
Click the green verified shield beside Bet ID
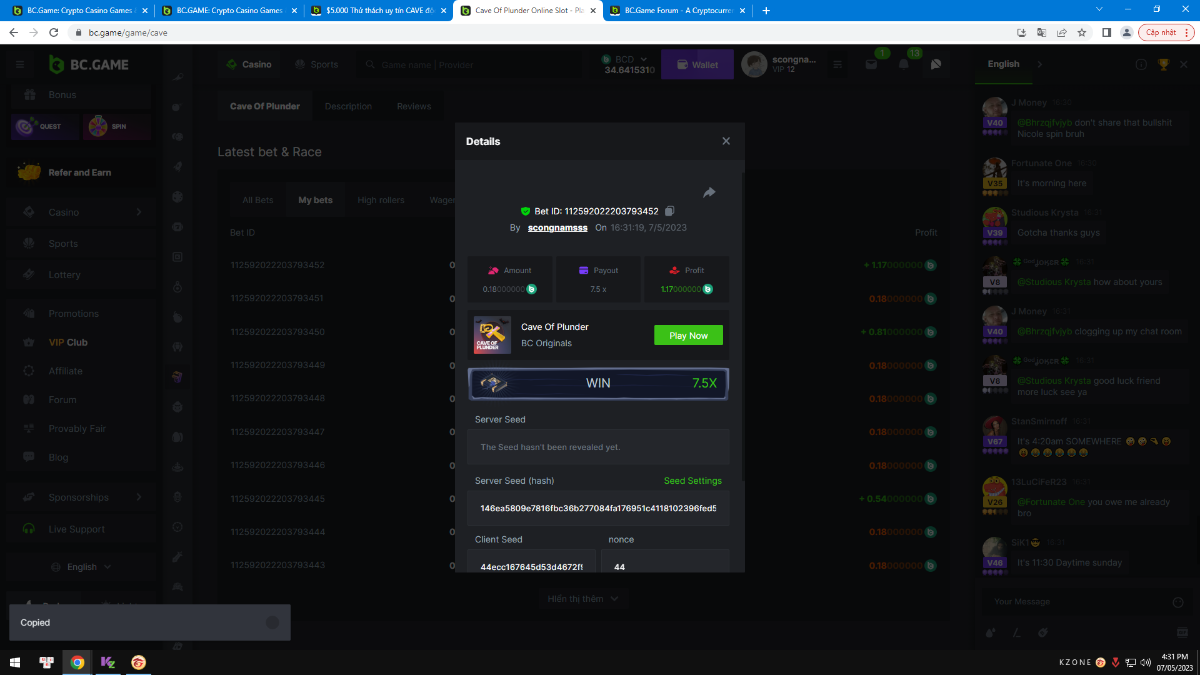tap(525, 211)
